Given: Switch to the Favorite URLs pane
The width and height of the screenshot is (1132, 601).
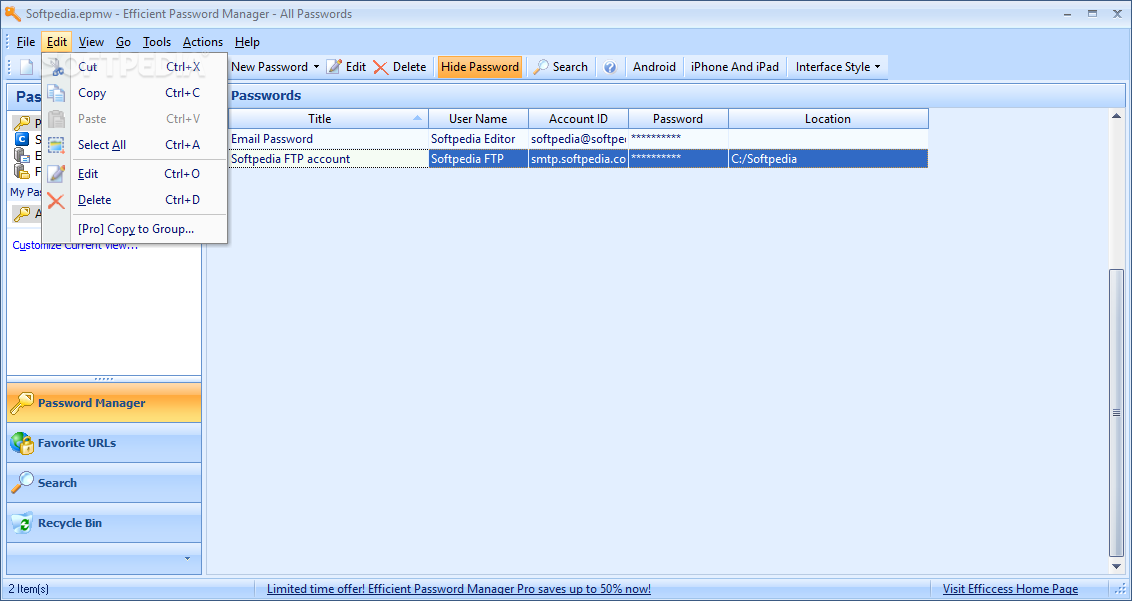Looking at the screenshot, I should coord(104,443).
